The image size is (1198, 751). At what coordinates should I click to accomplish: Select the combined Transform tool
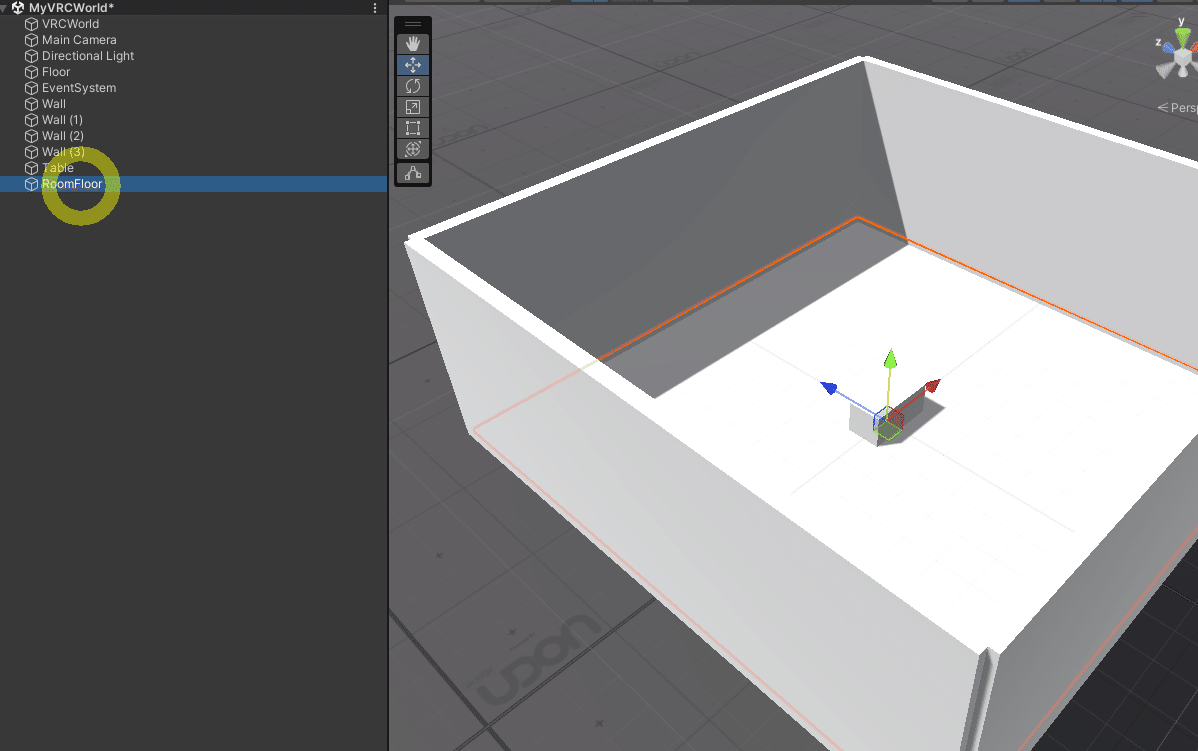coord(413,149)
